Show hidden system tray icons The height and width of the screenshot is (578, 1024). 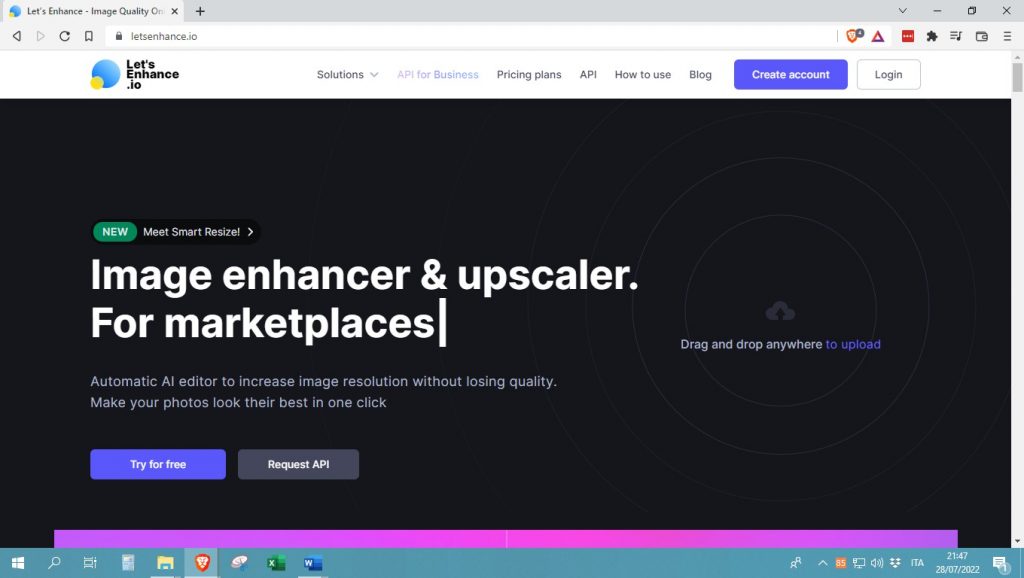click(823, 563)
